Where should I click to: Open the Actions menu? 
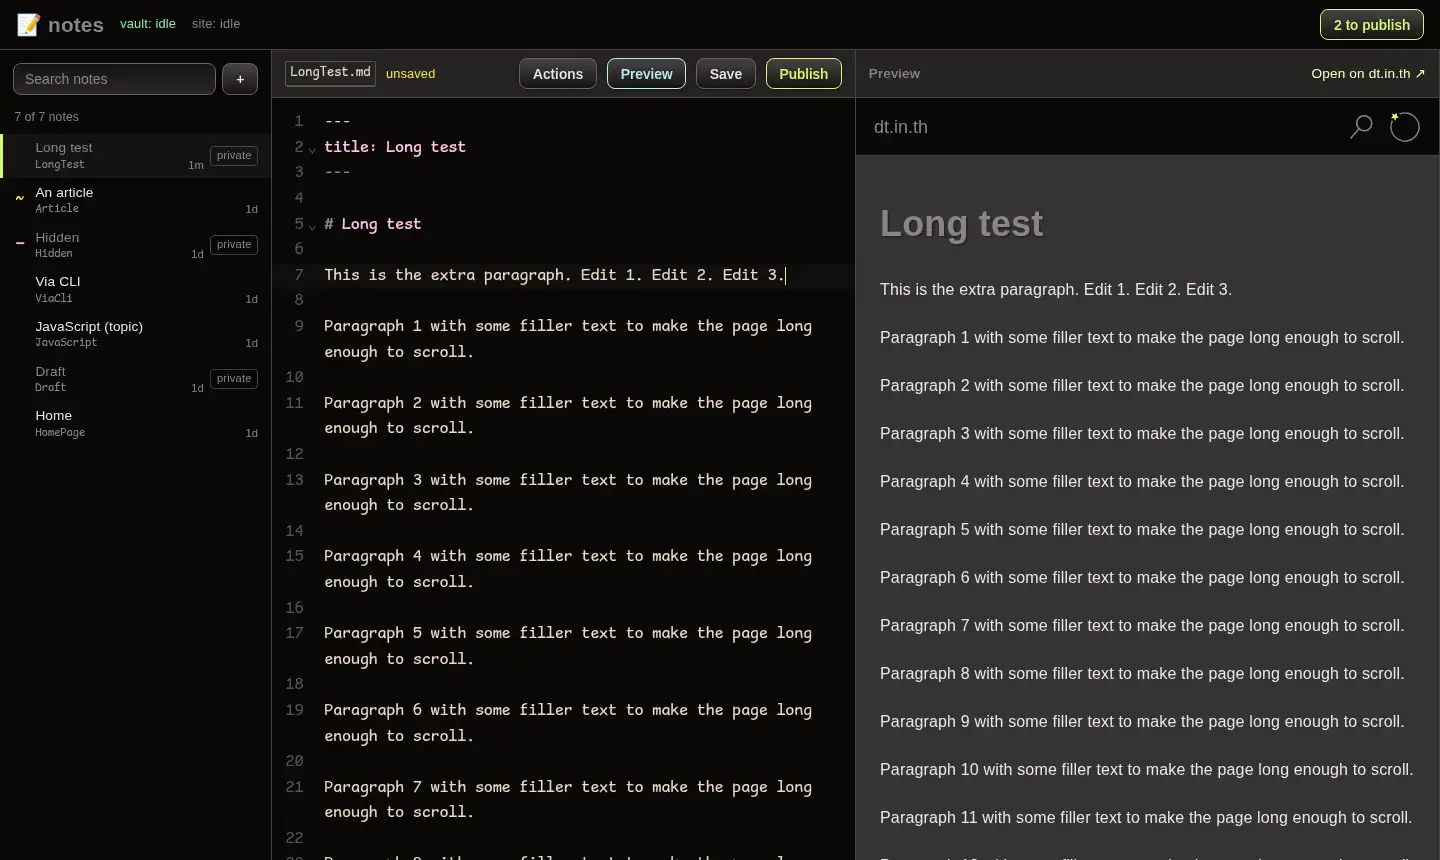(x=558, y=74)
